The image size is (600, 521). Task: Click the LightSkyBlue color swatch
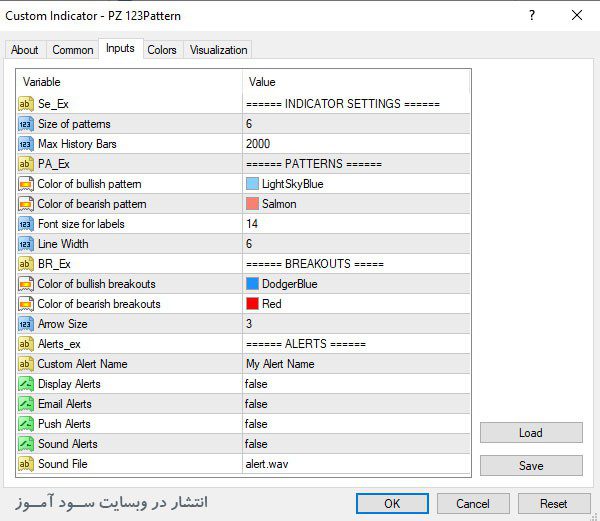(253, 184)
